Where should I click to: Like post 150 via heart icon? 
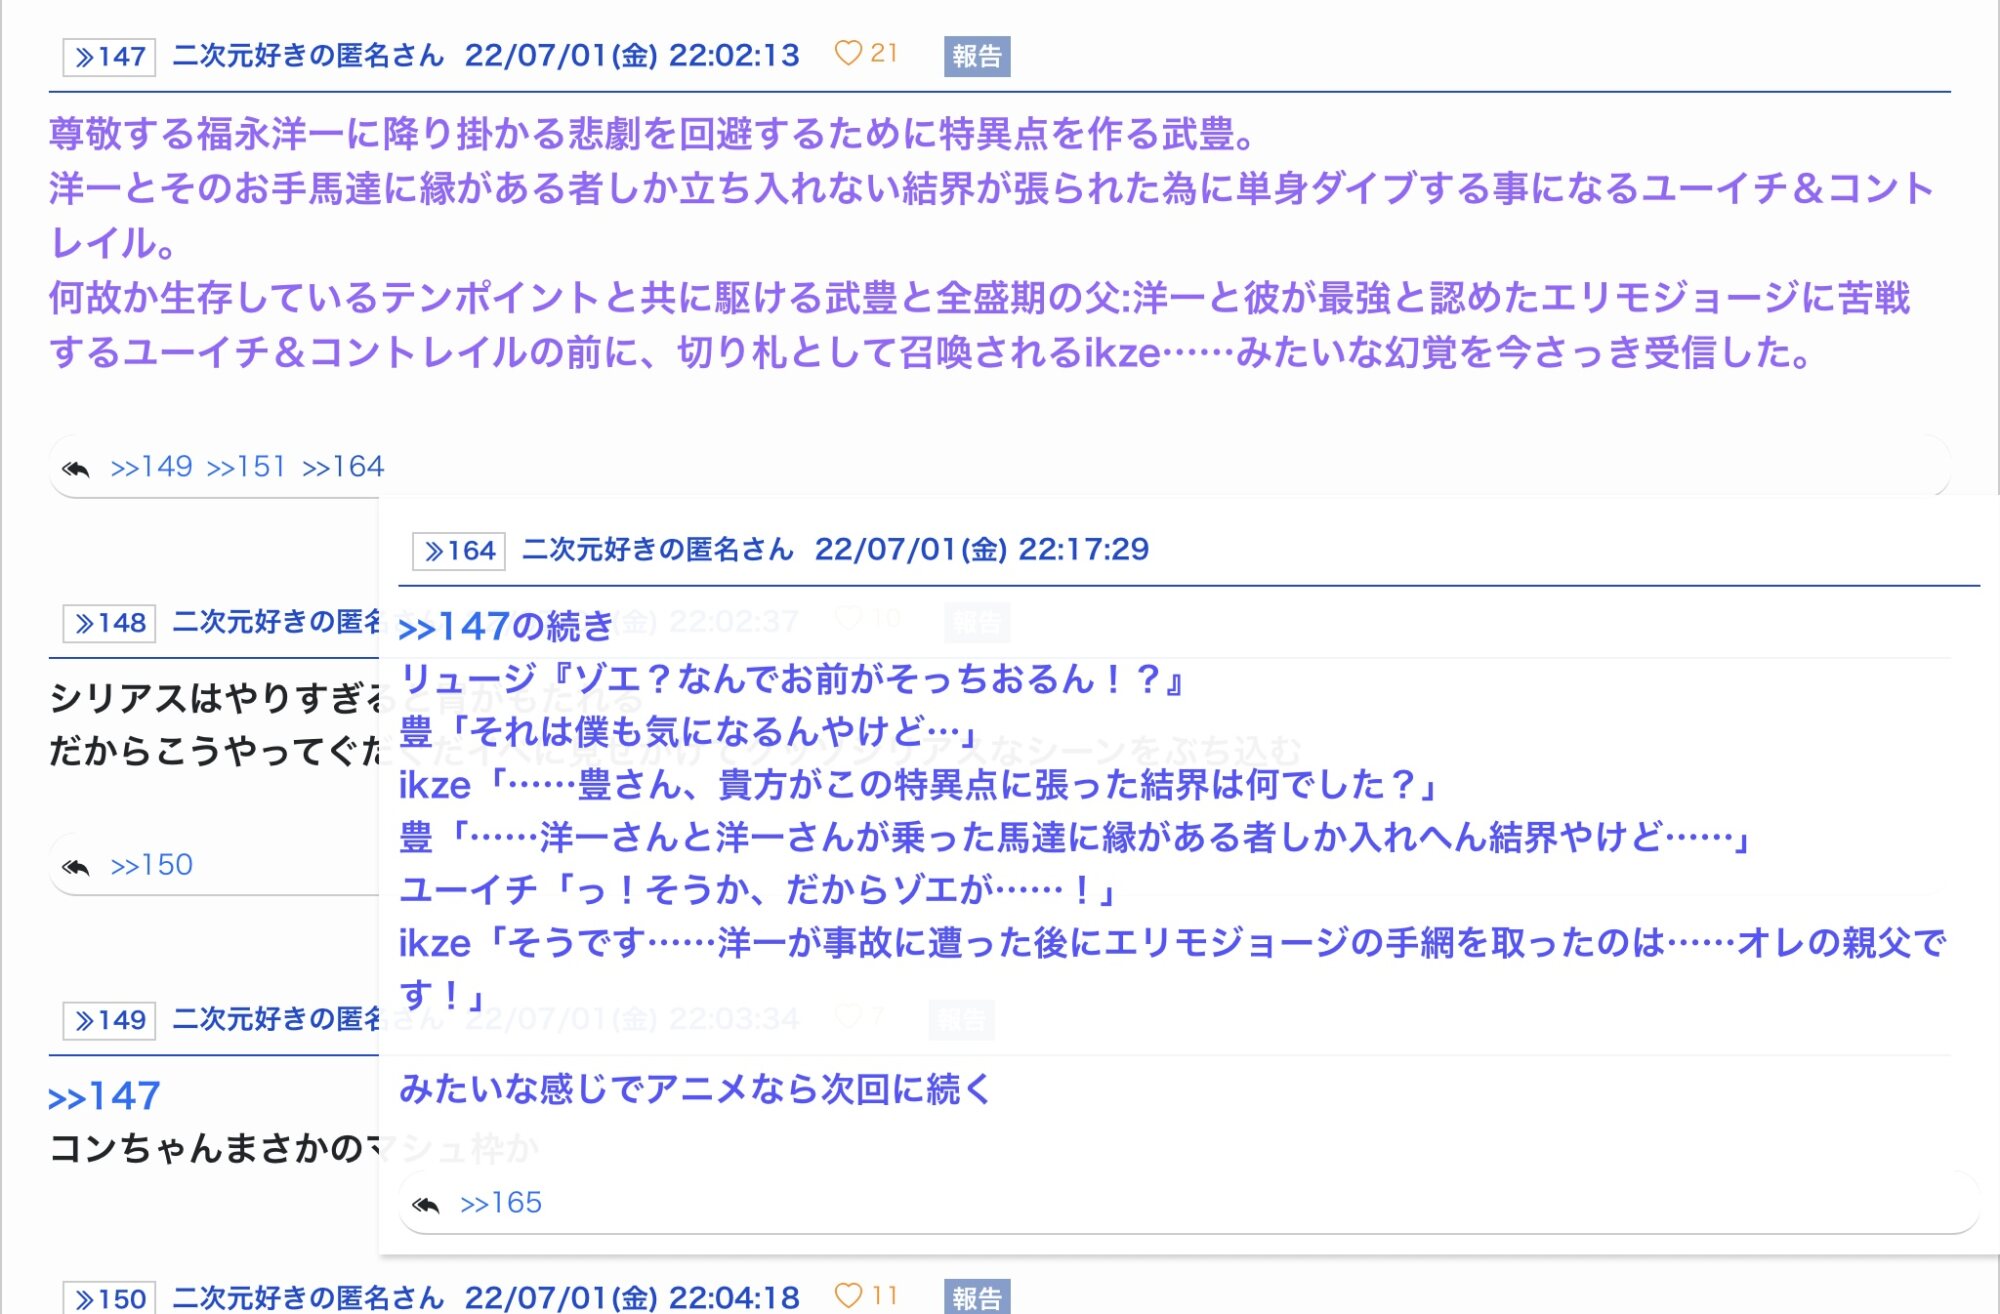point(847,1296)
